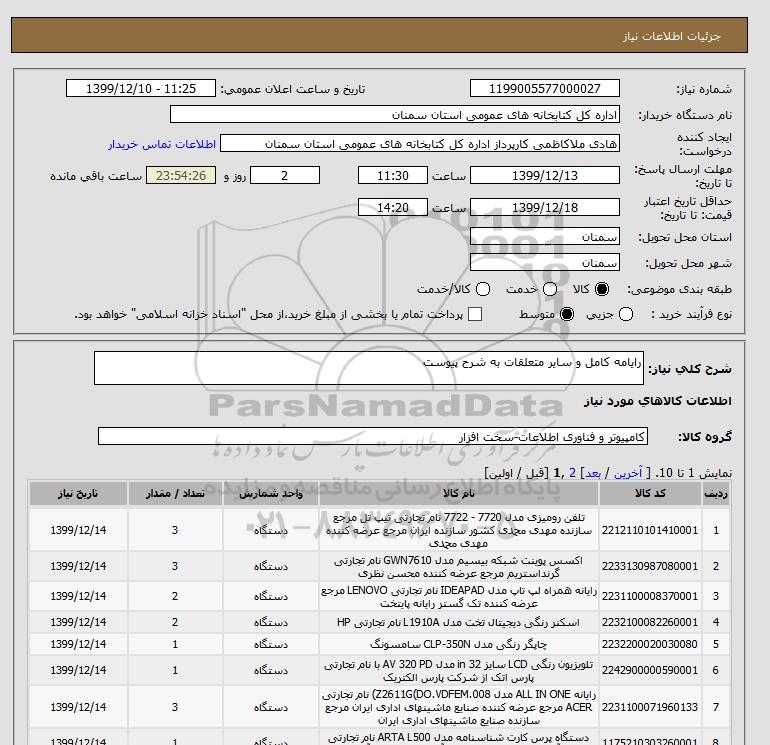Click the تاریخ نیاز column header

[78, 494]
